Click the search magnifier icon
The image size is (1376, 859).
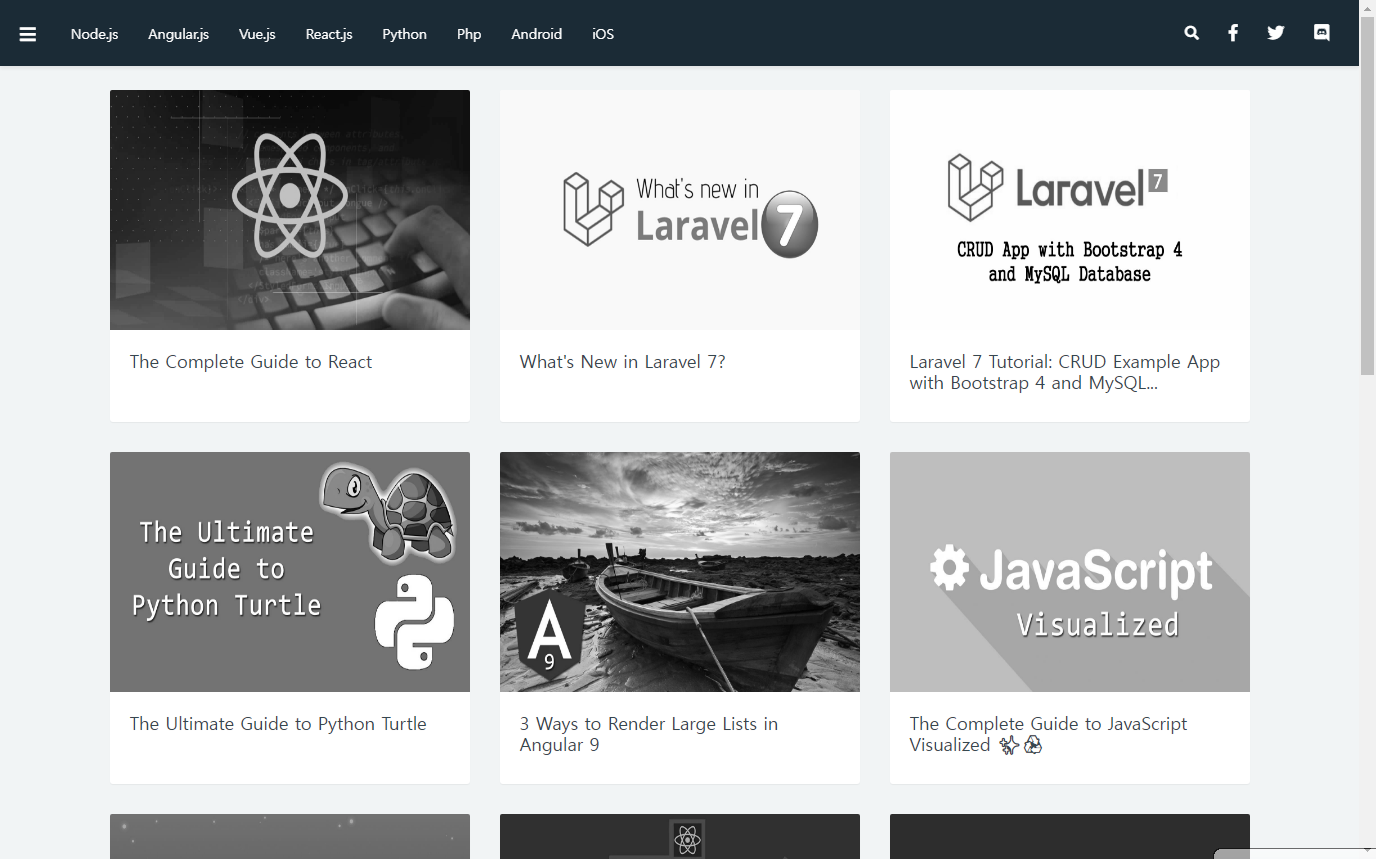(1191, 33)
